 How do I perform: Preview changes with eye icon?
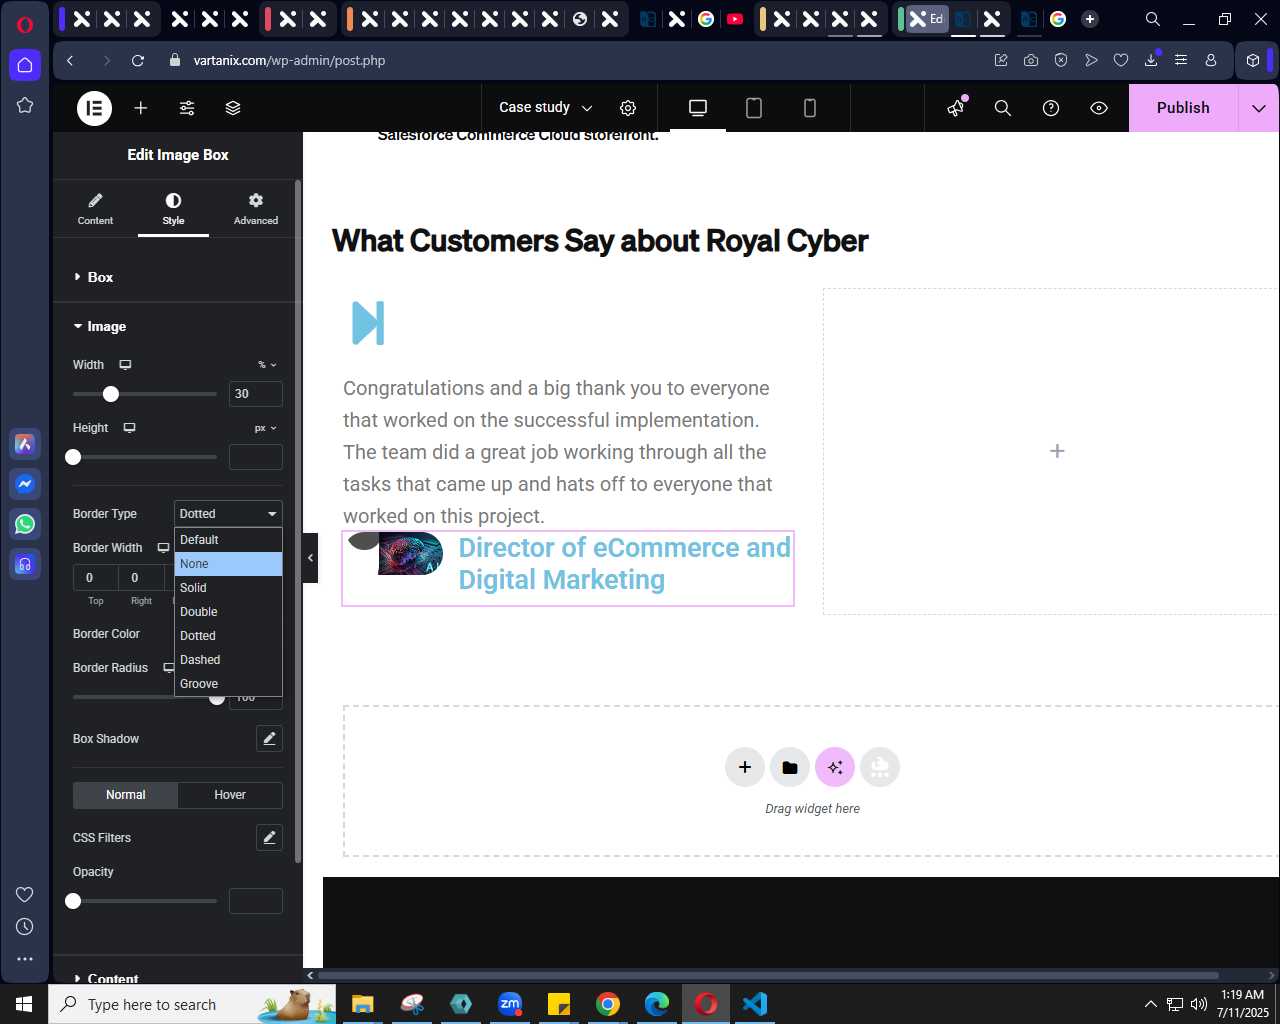pos(1099,108)
